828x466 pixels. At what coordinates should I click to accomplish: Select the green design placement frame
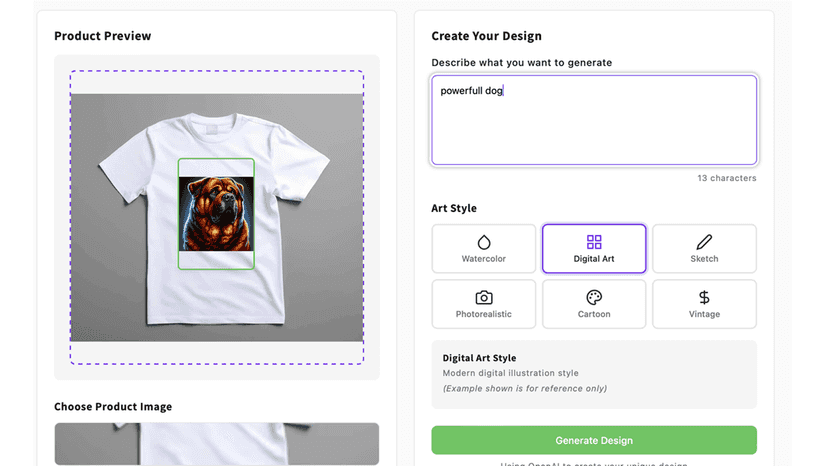(216, 214)
